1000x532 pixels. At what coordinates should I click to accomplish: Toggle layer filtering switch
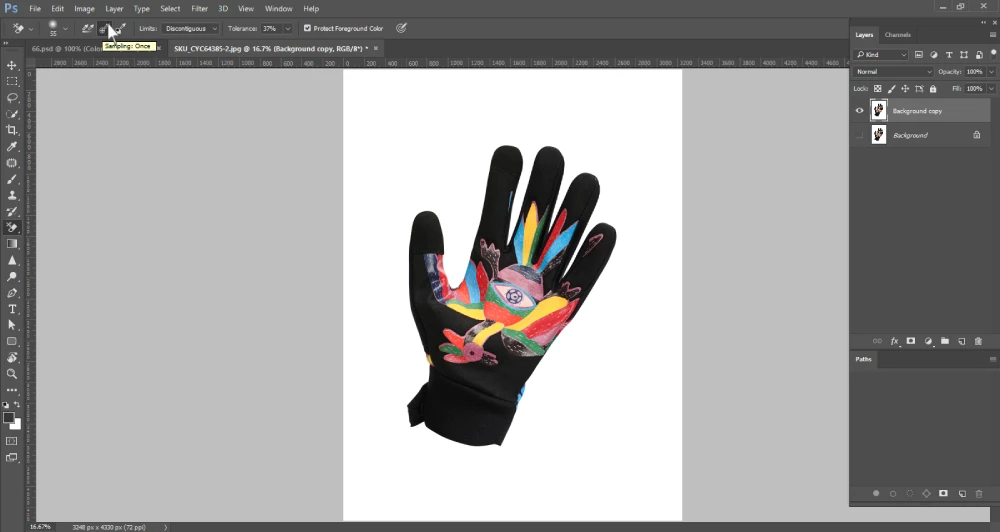tap(994, 54)
